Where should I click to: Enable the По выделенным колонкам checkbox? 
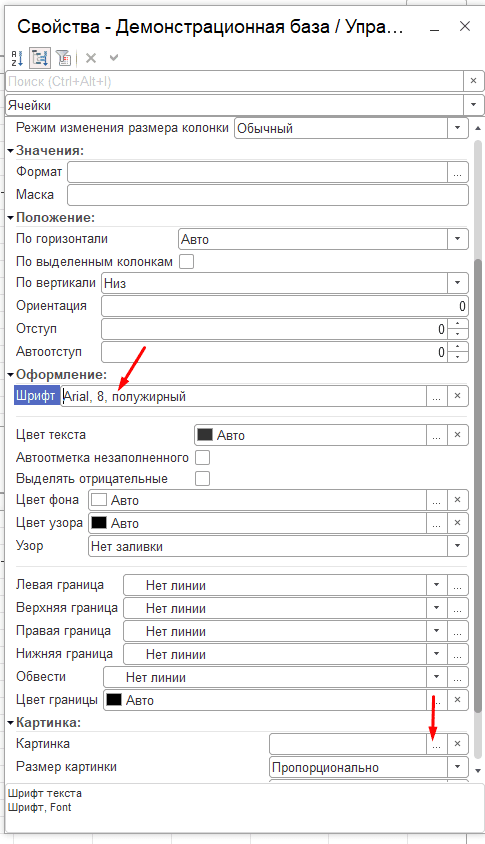[186, 262]
